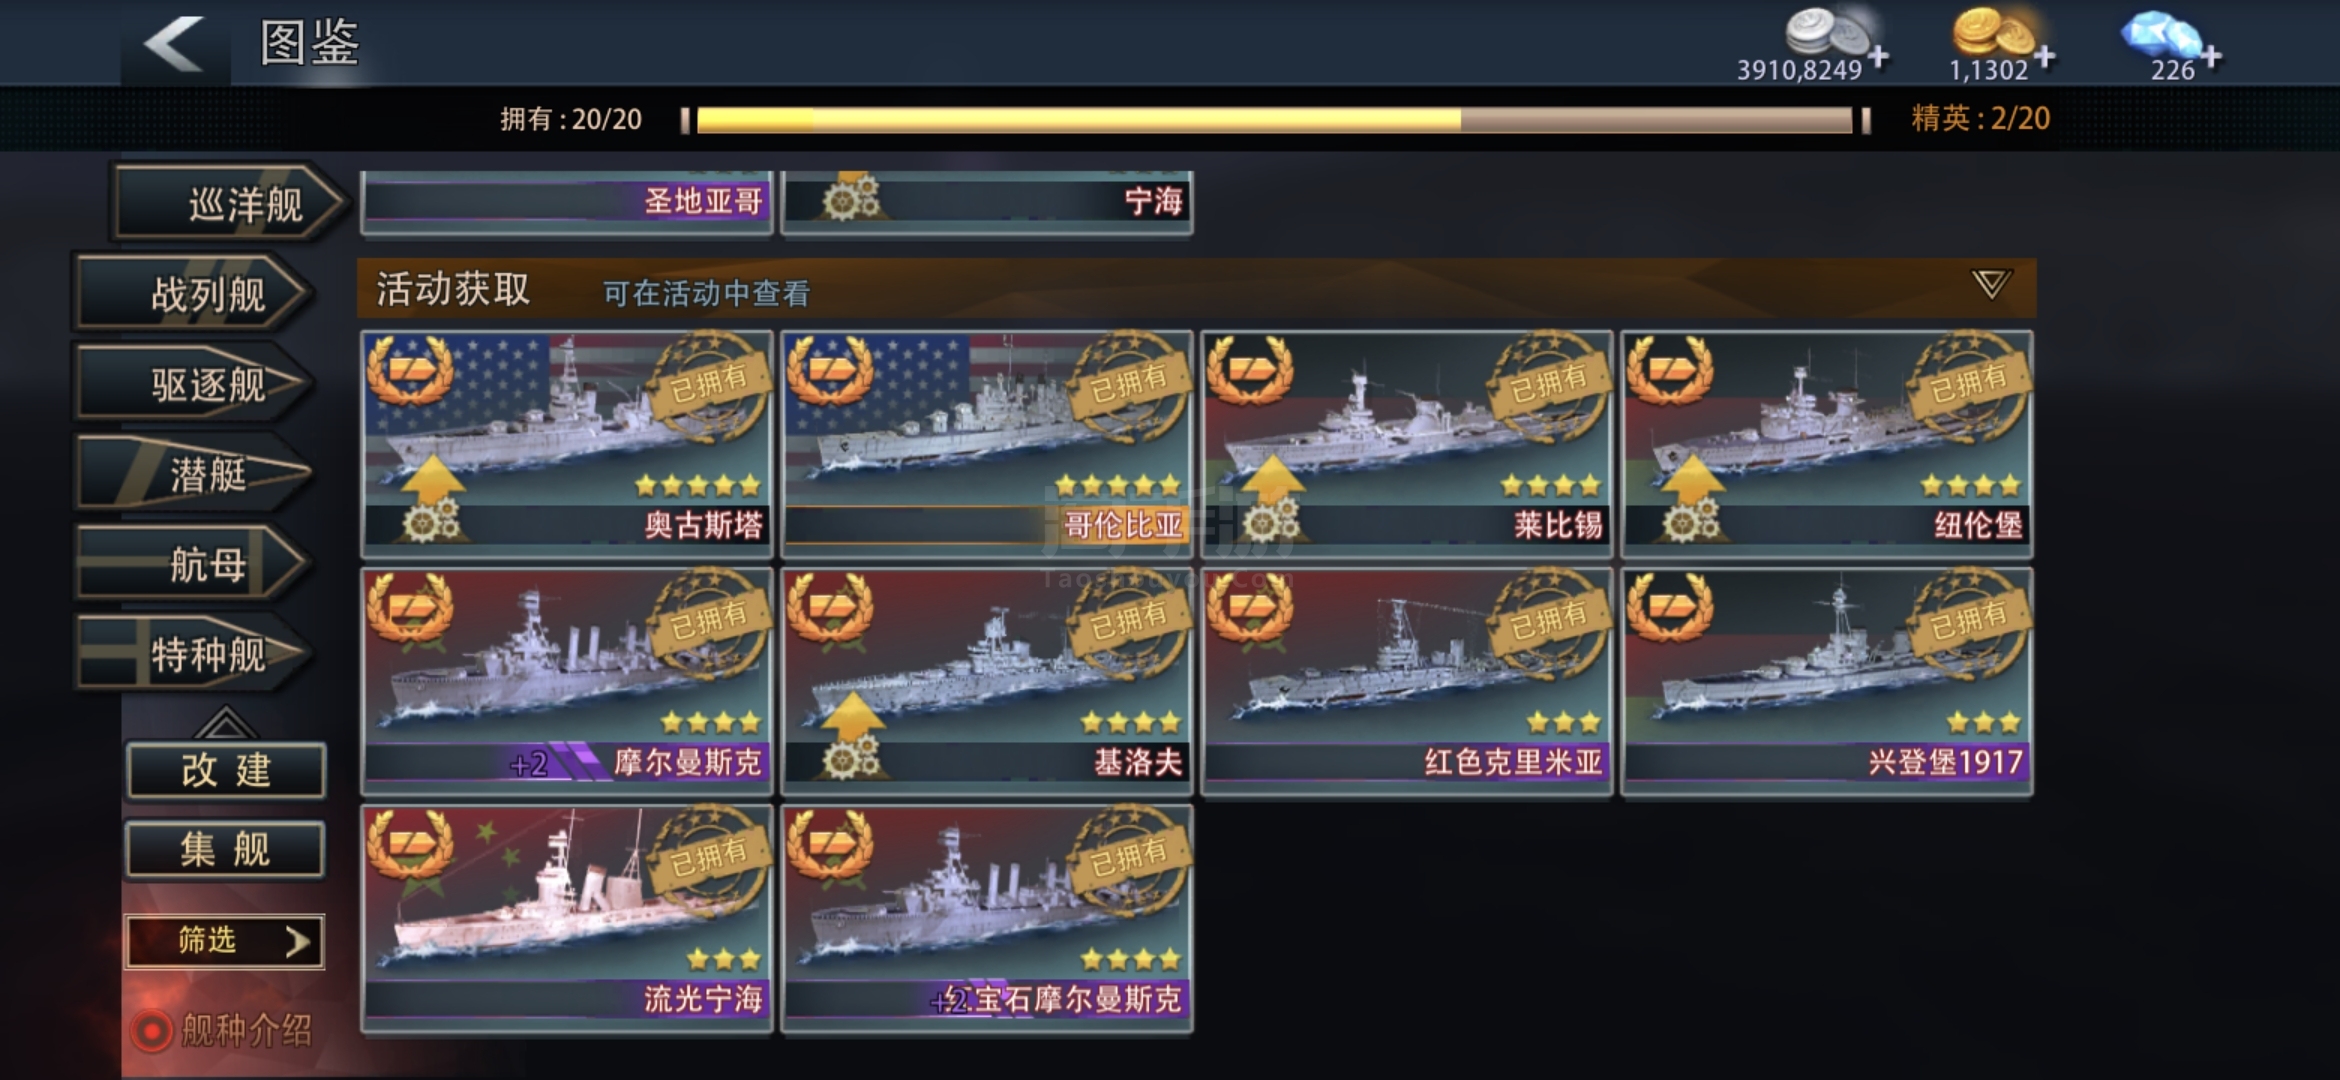Open the 哥伦比亚 ship card
Viewport: 2340px width, 1080px height.
(987, 444)
